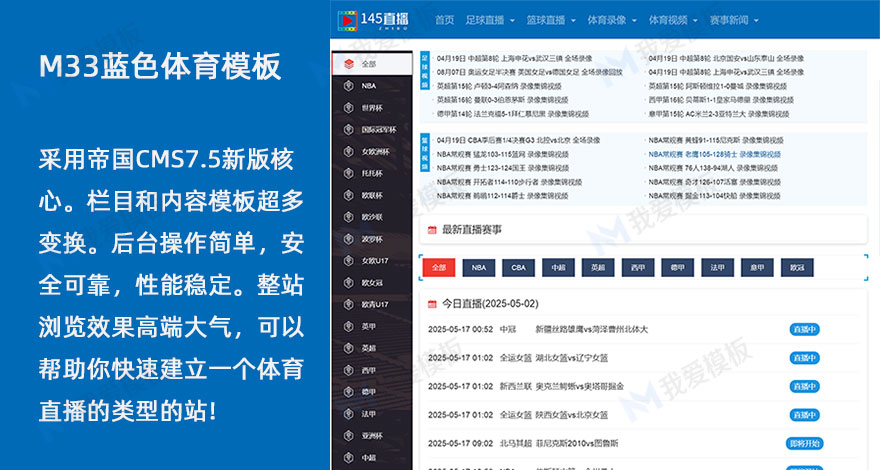
Task: Expand the 体育录像 dropdown arrow
Action: pyautogui.click(x=634, y=21)
